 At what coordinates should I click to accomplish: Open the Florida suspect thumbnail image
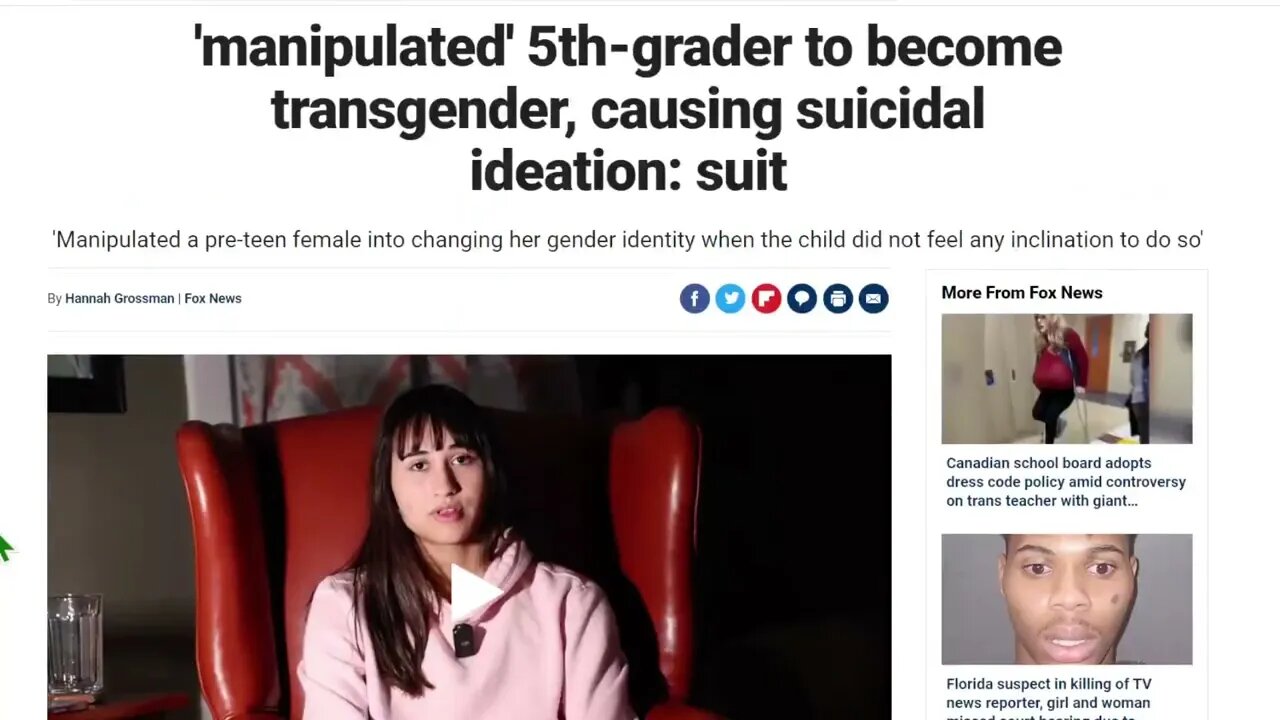click(1066, 599)
